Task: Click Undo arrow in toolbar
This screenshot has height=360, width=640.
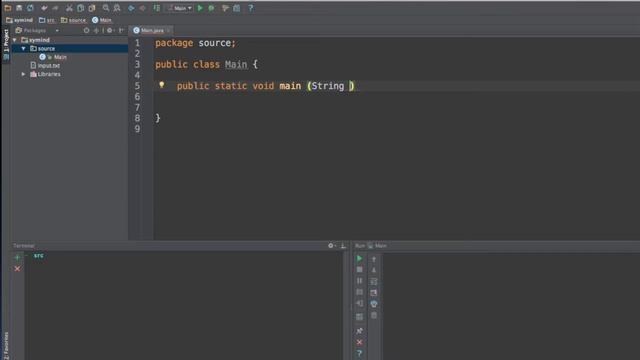Action: tap(44, 8)
